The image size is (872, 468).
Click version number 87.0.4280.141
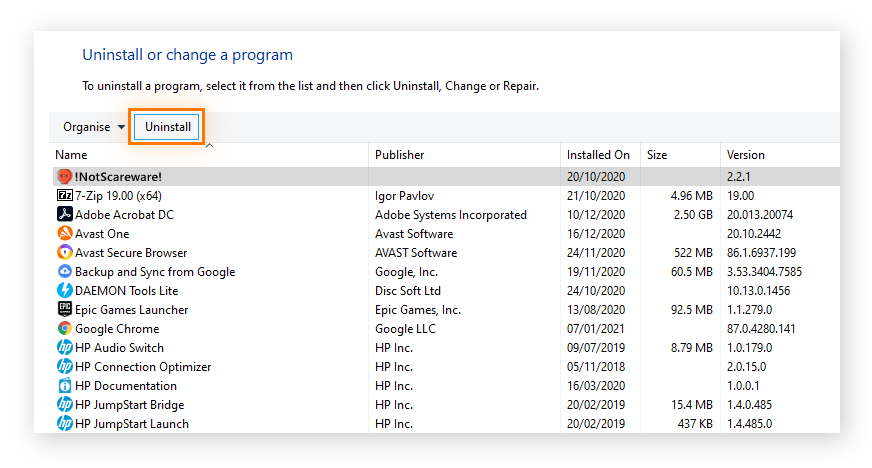coord(761,329)
